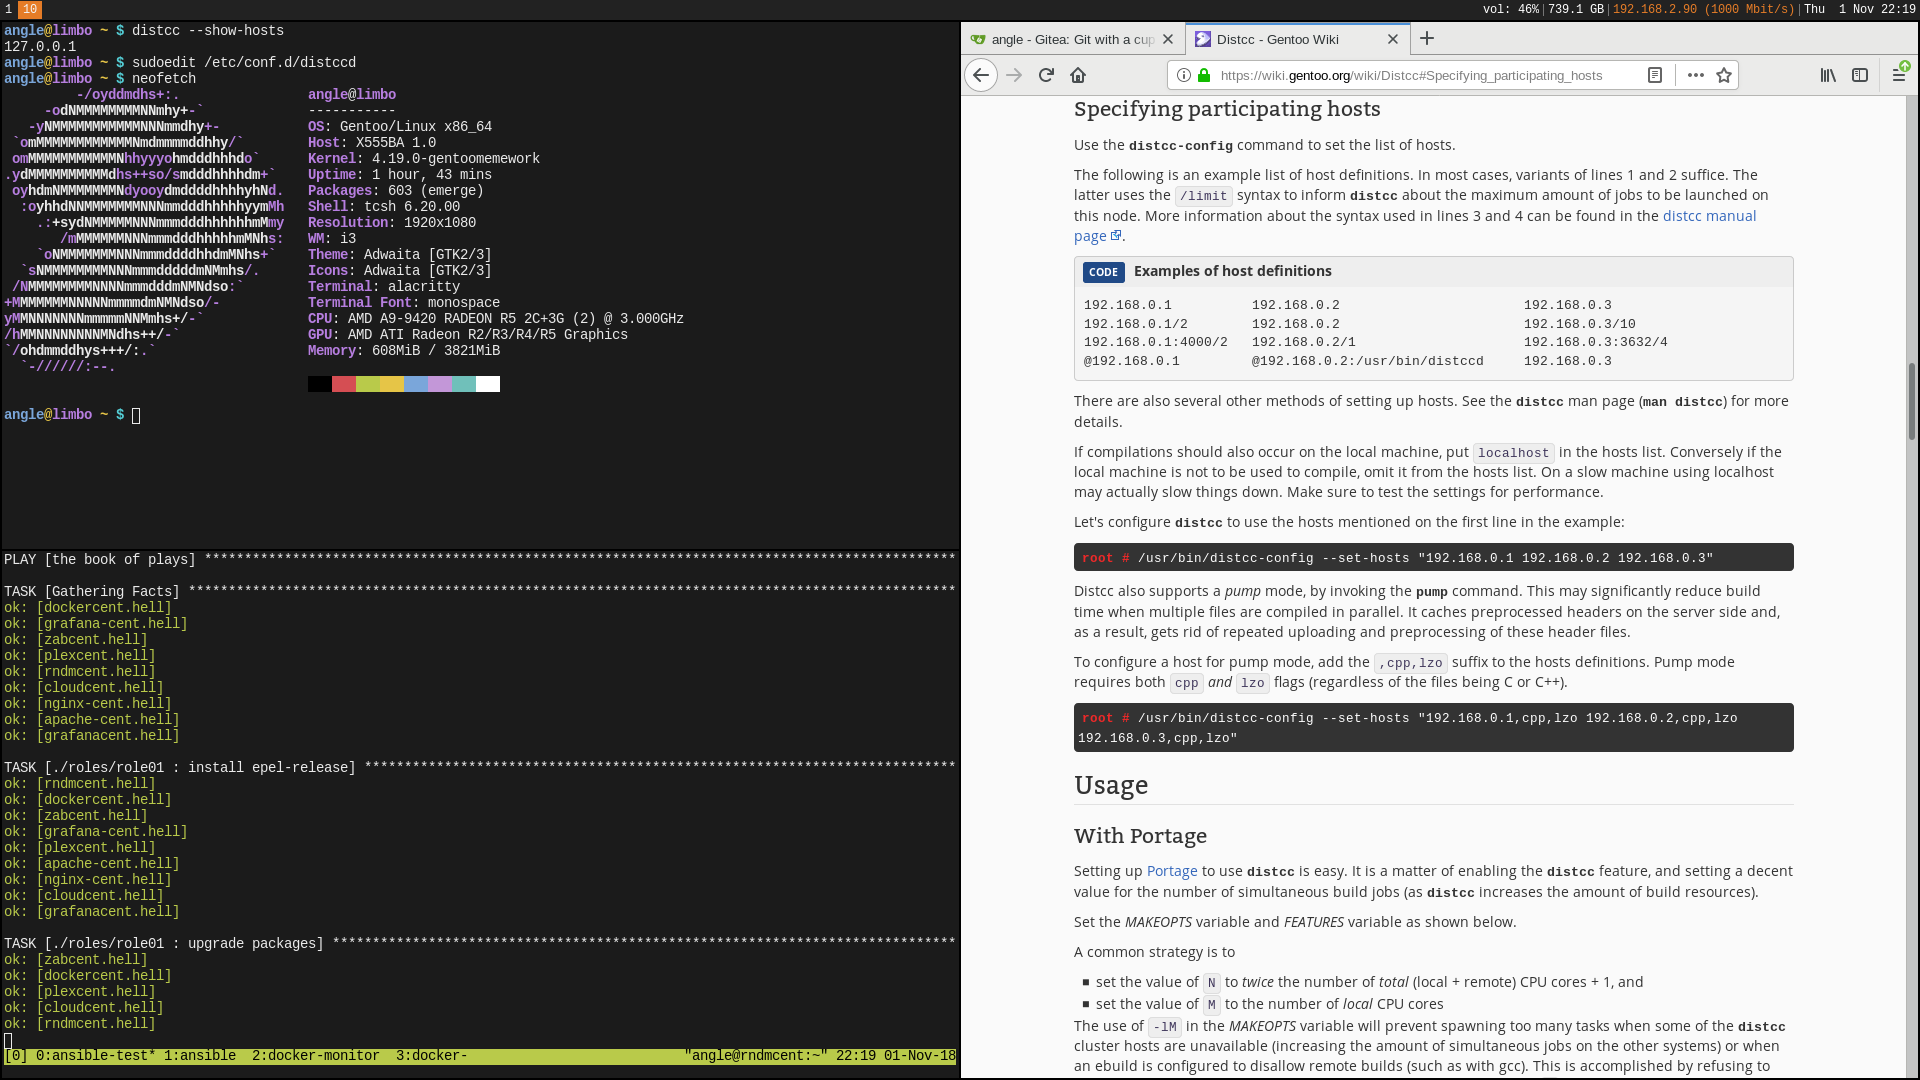Select i3 workspace 10 indicator
This screenshot has width=1920, height=1080.
30,9
